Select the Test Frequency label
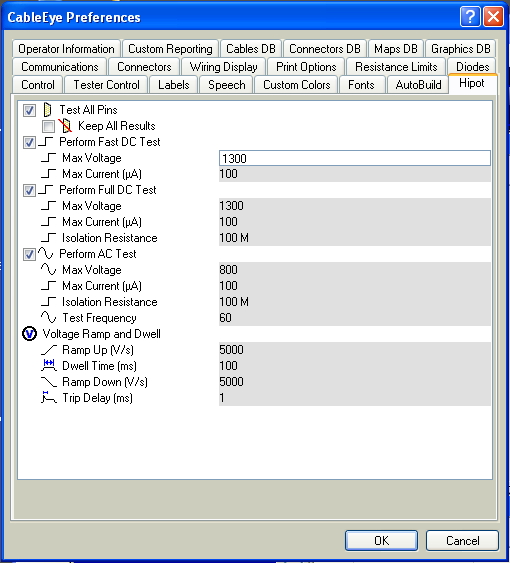 click(99, 318)
